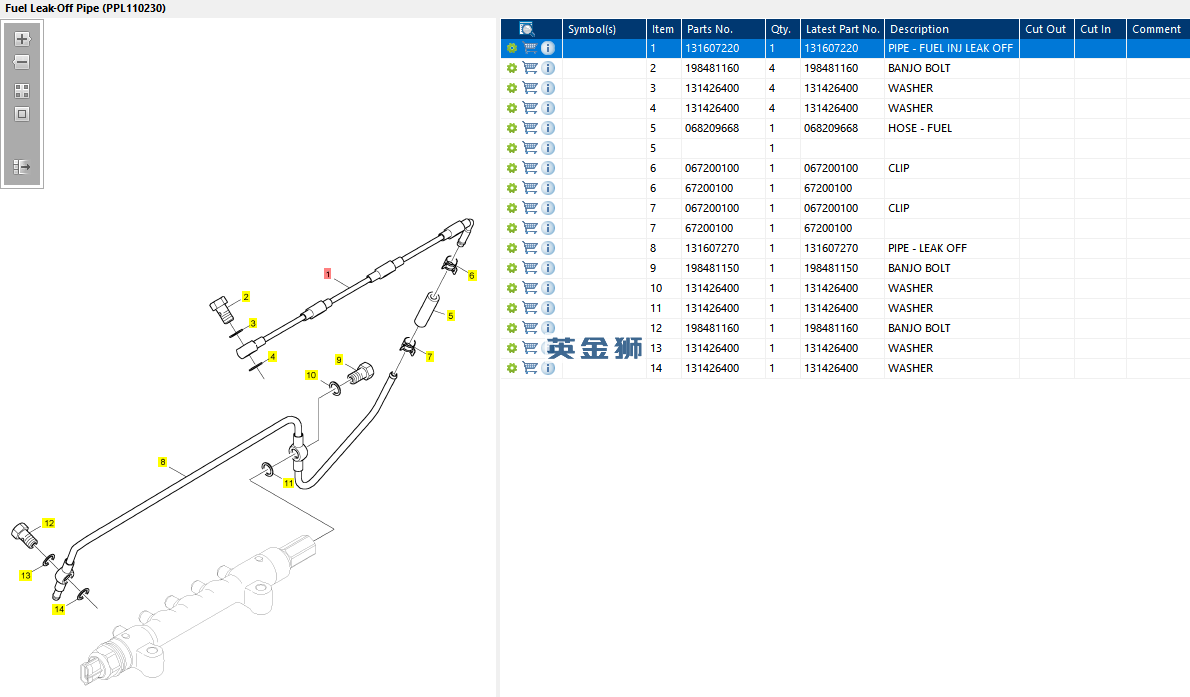The height and width of the screenshot is (697, 1190).
Task: Add item 9 BANJO BOLT to cart
Action: tap(530, 268)
